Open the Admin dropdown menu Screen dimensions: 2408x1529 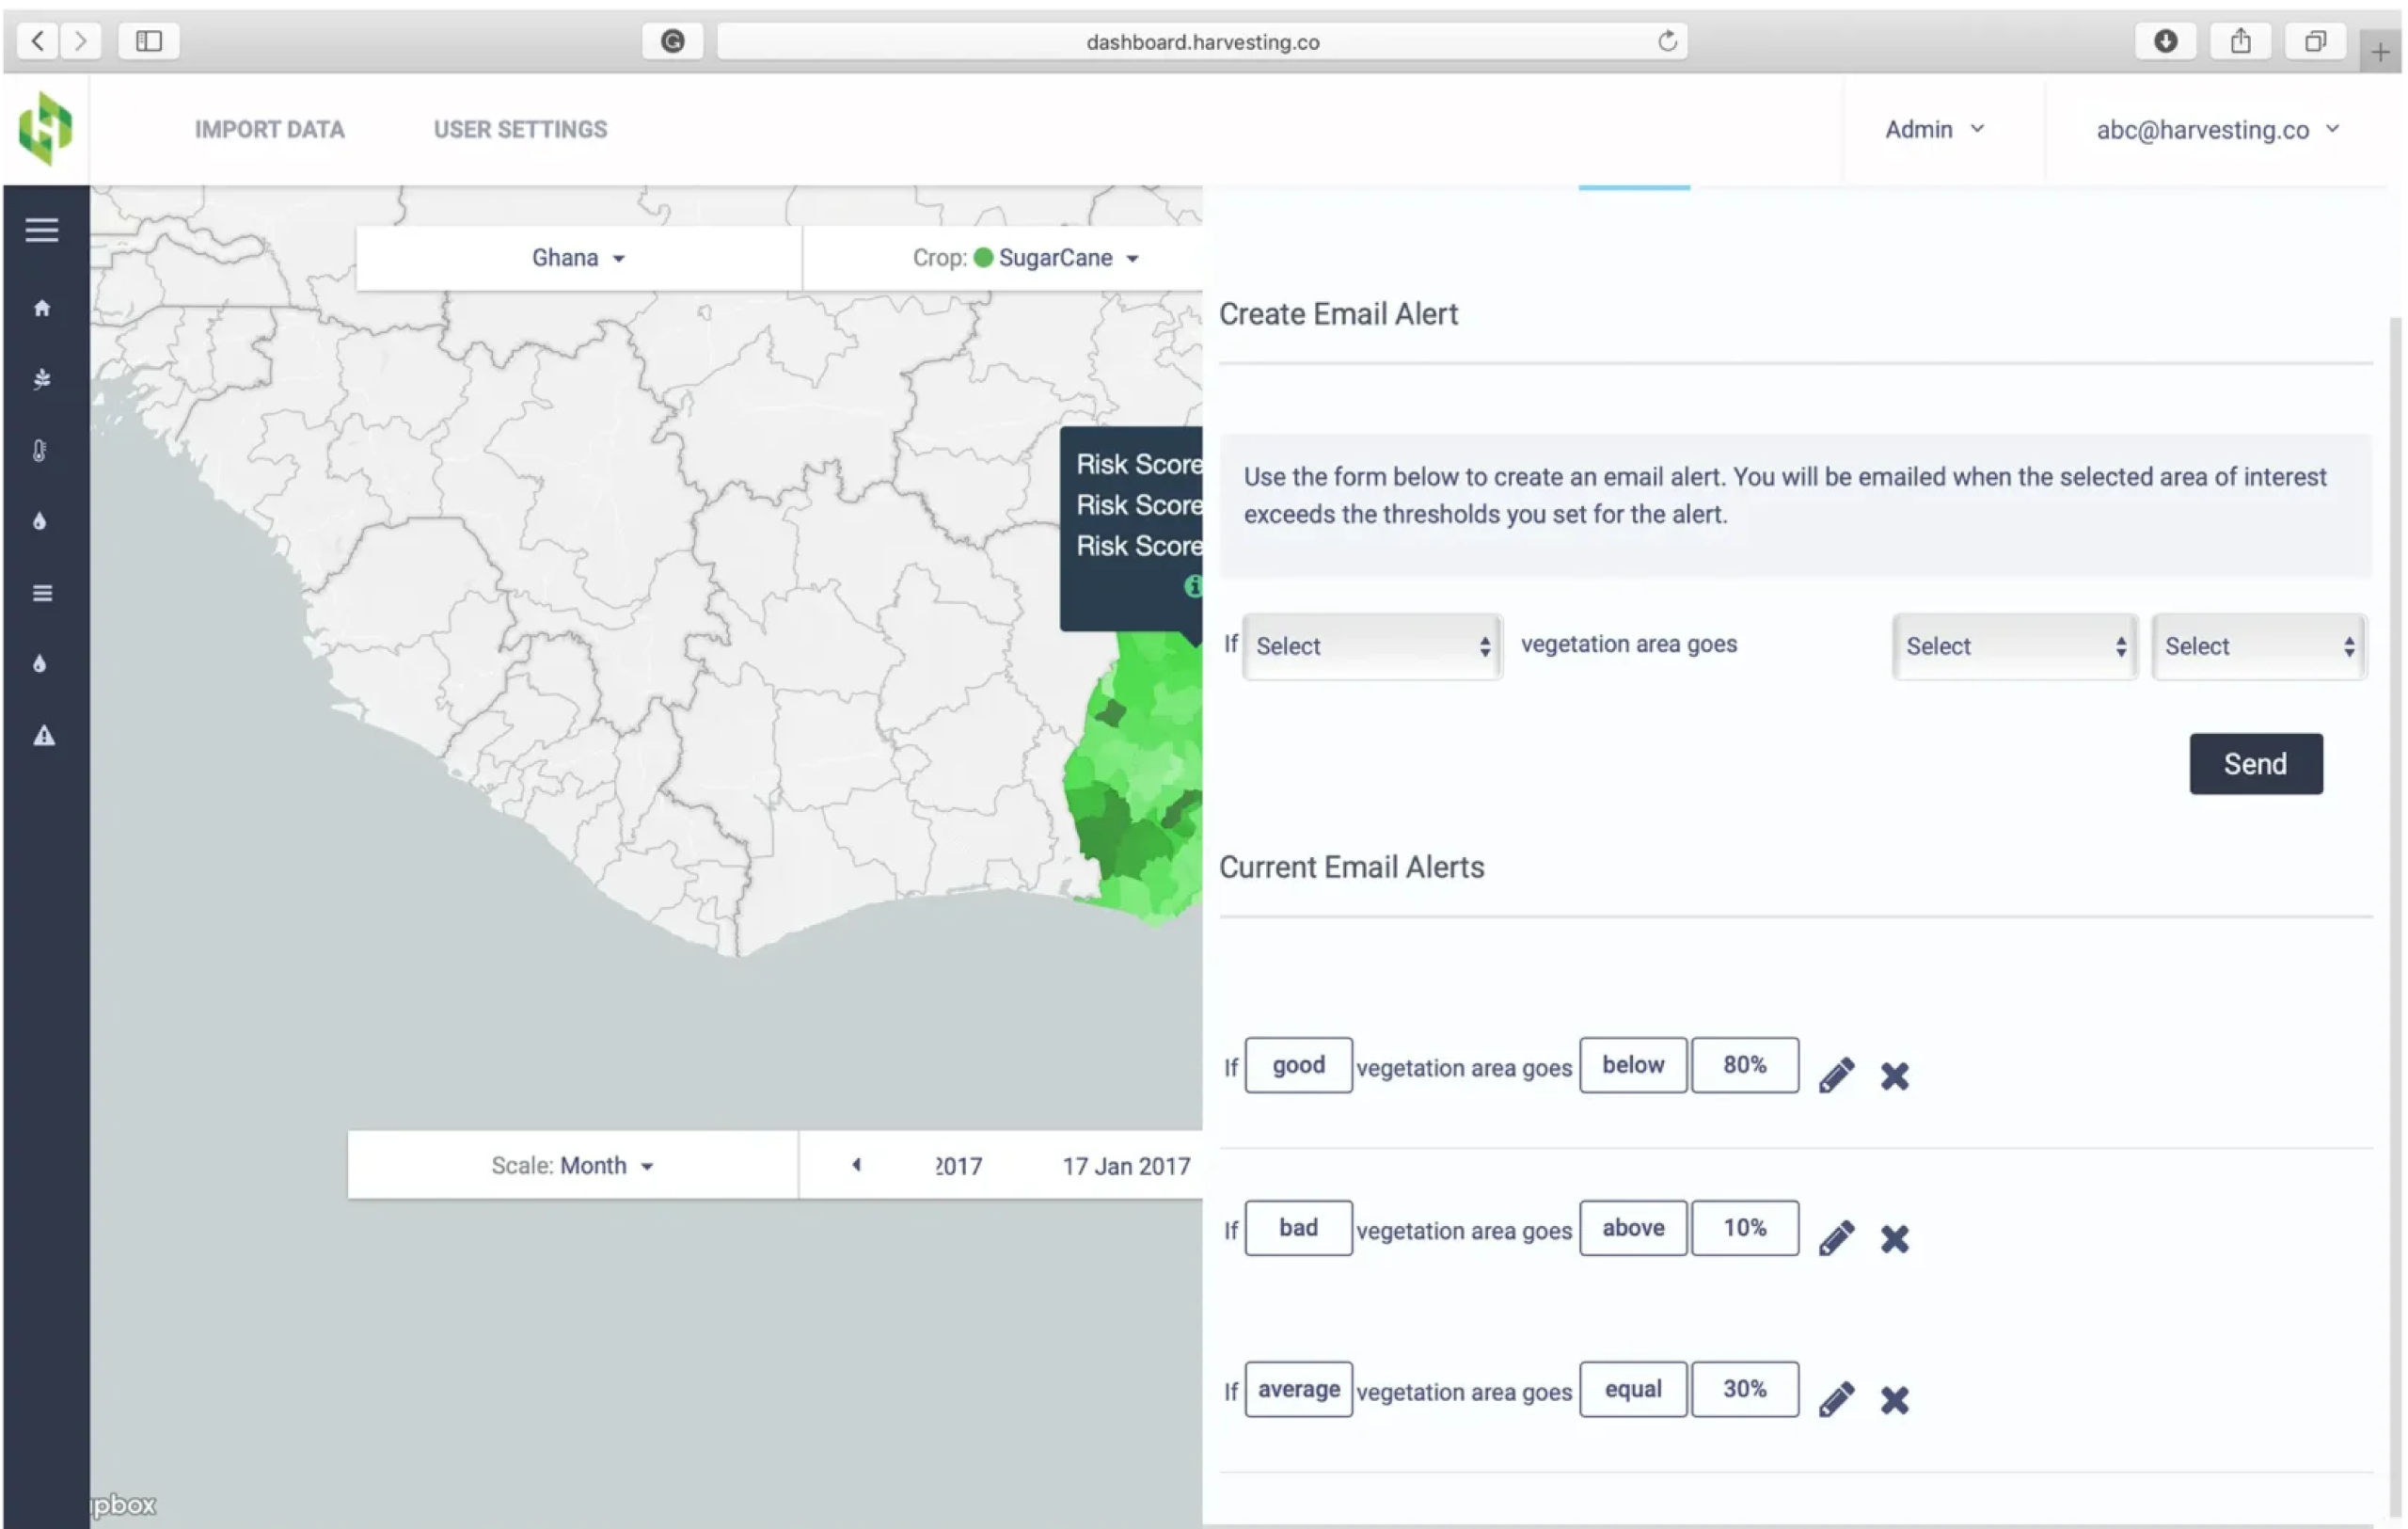(1934, 130)
